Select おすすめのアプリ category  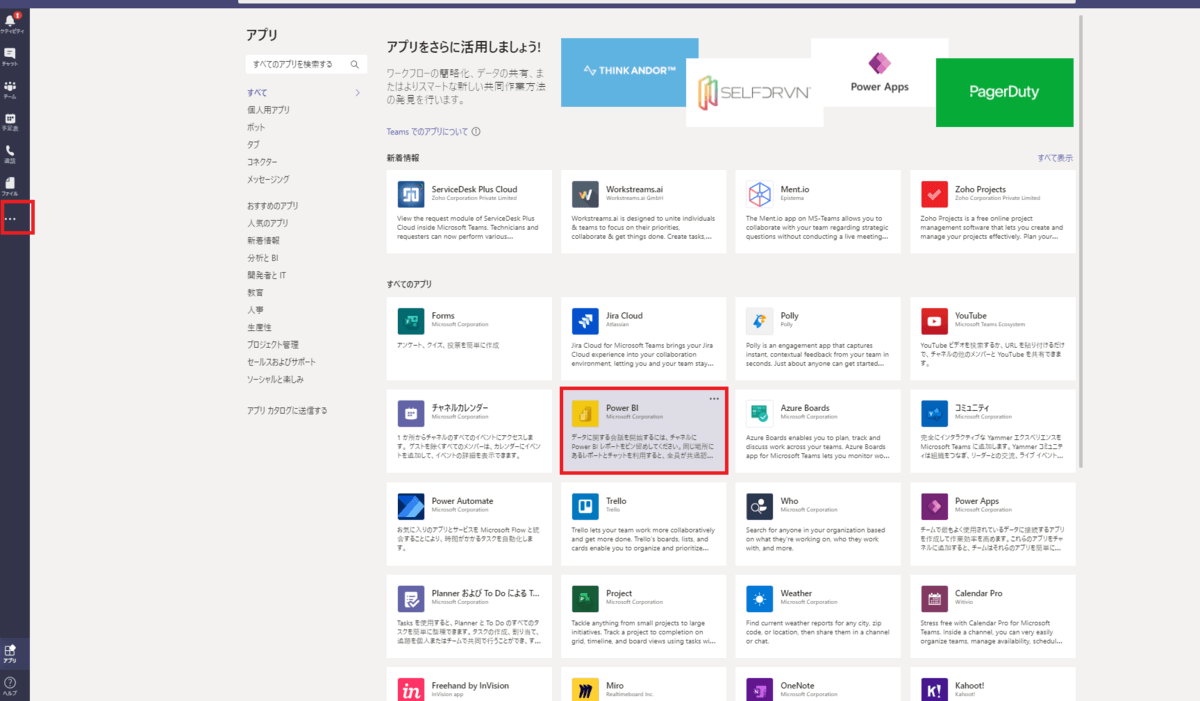272,206
